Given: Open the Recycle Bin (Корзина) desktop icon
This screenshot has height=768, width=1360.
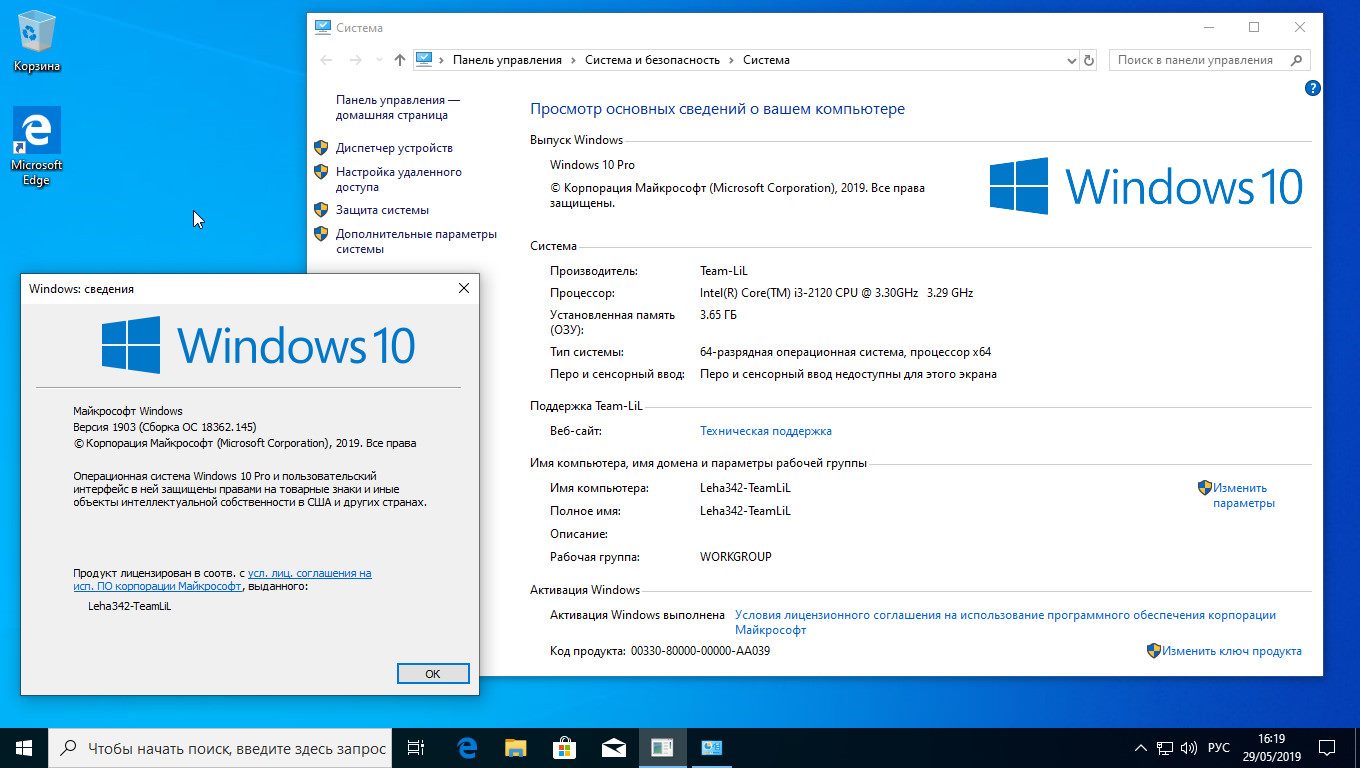Looking at the screenshot, I should [x=37, y=42].
